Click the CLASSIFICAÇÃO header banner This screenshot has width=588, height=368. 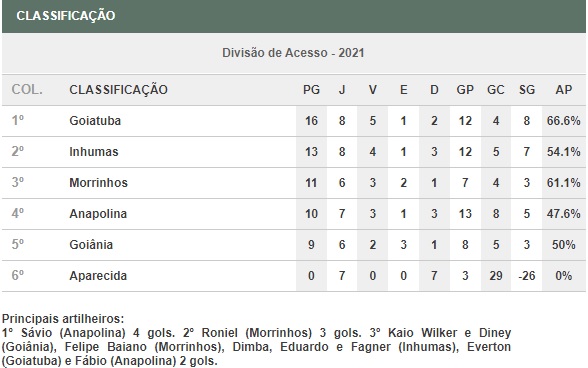click(x=294, y=16)
